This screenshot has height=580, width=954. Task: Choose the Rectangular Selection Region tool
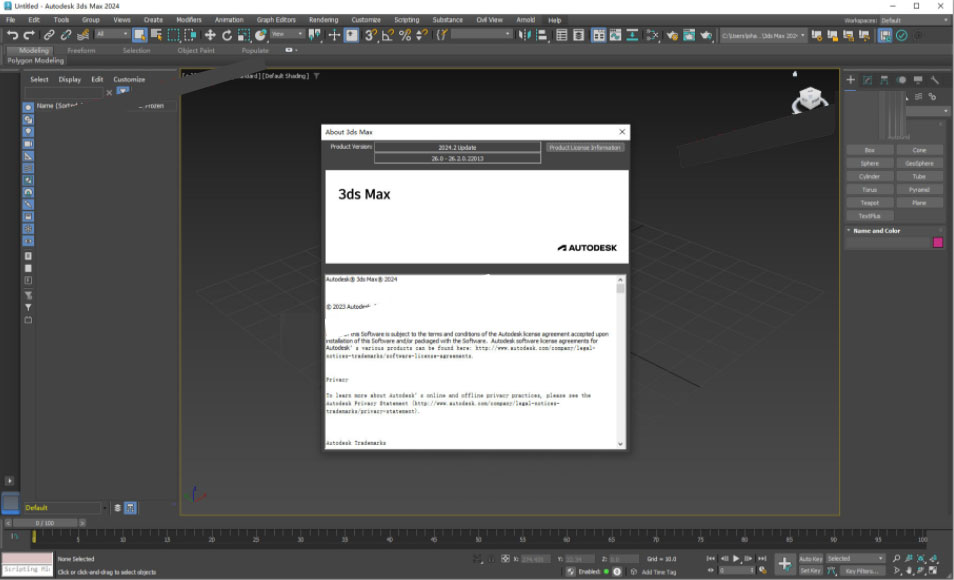[x=173, y=35]
